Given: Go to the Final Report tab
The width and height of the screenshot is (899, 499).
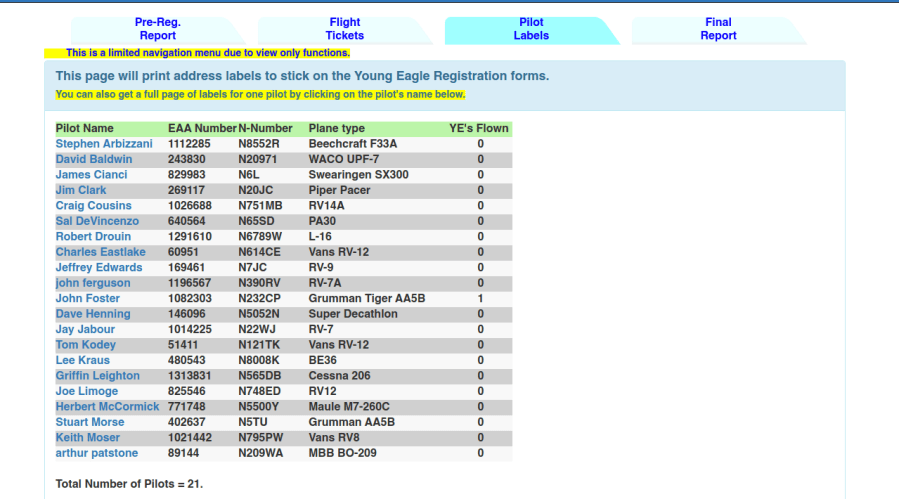Looking at the screenshot, I should pos(718,29).
